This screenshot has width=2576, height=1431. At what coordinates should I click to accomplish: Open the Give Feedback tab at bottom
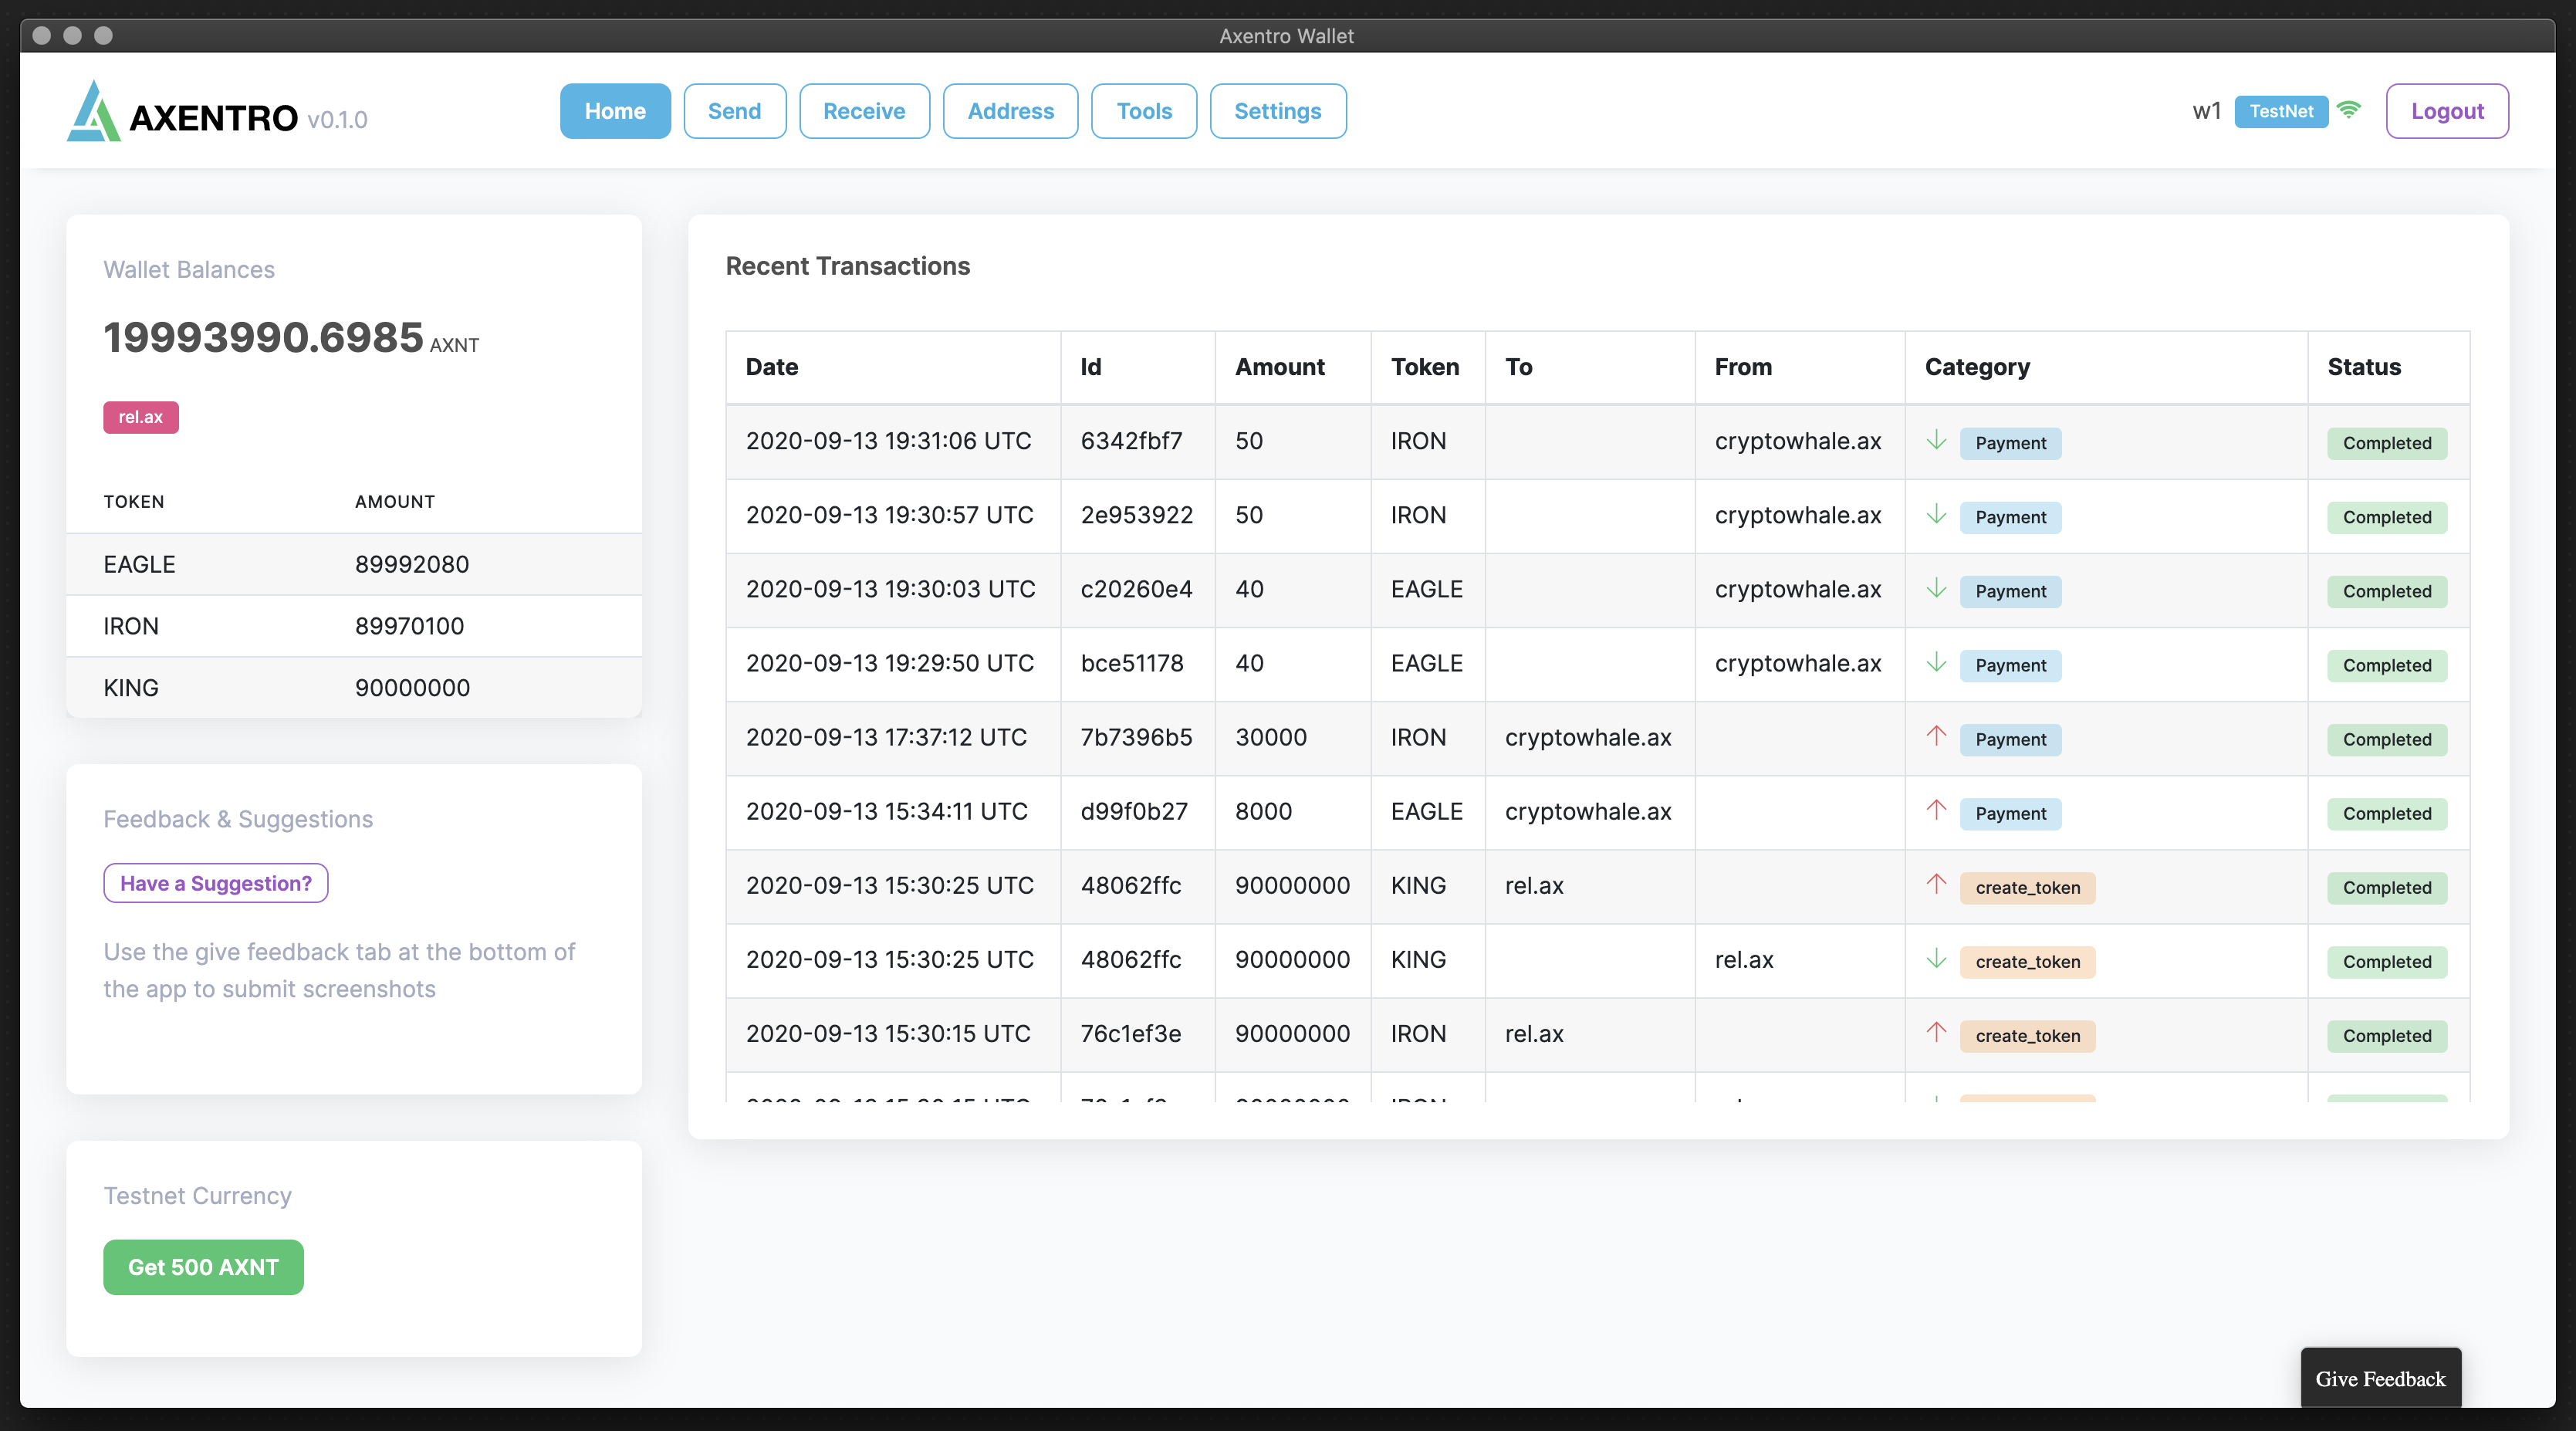click(x=2380, y=1379)
